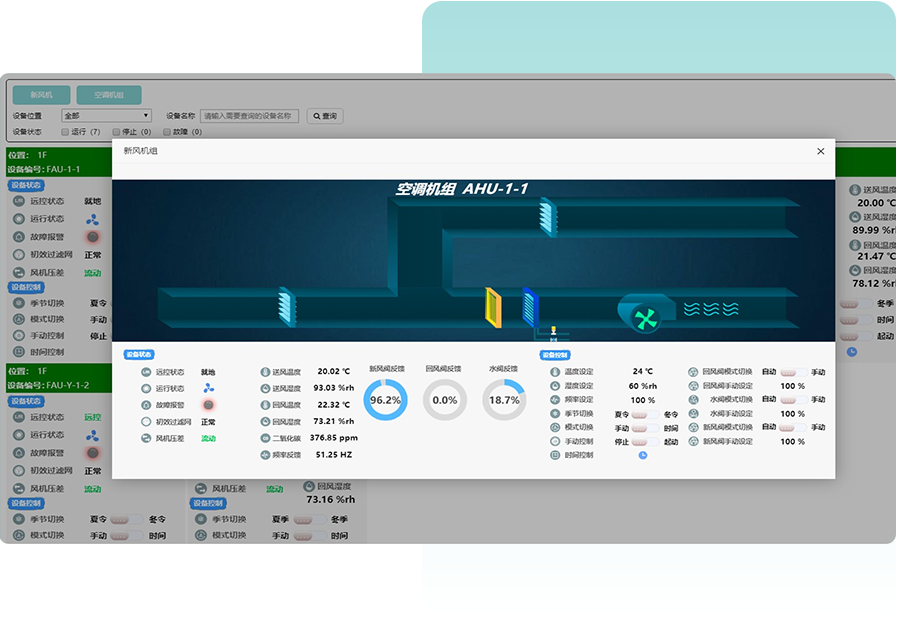Click the 频率设定 icon
Image resolution: width=897 pixels, height=618 pixels.
pyautogui.click(x=554, y=400)
